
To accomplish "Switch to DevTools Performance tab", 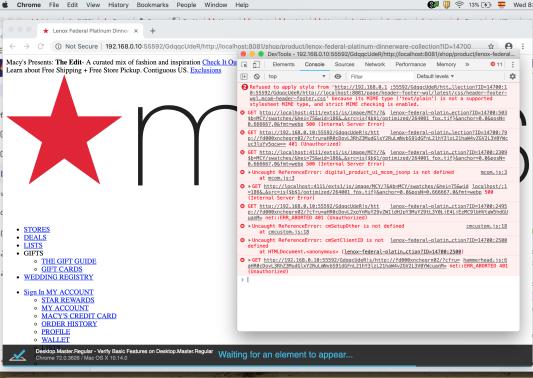I will 411,64.
